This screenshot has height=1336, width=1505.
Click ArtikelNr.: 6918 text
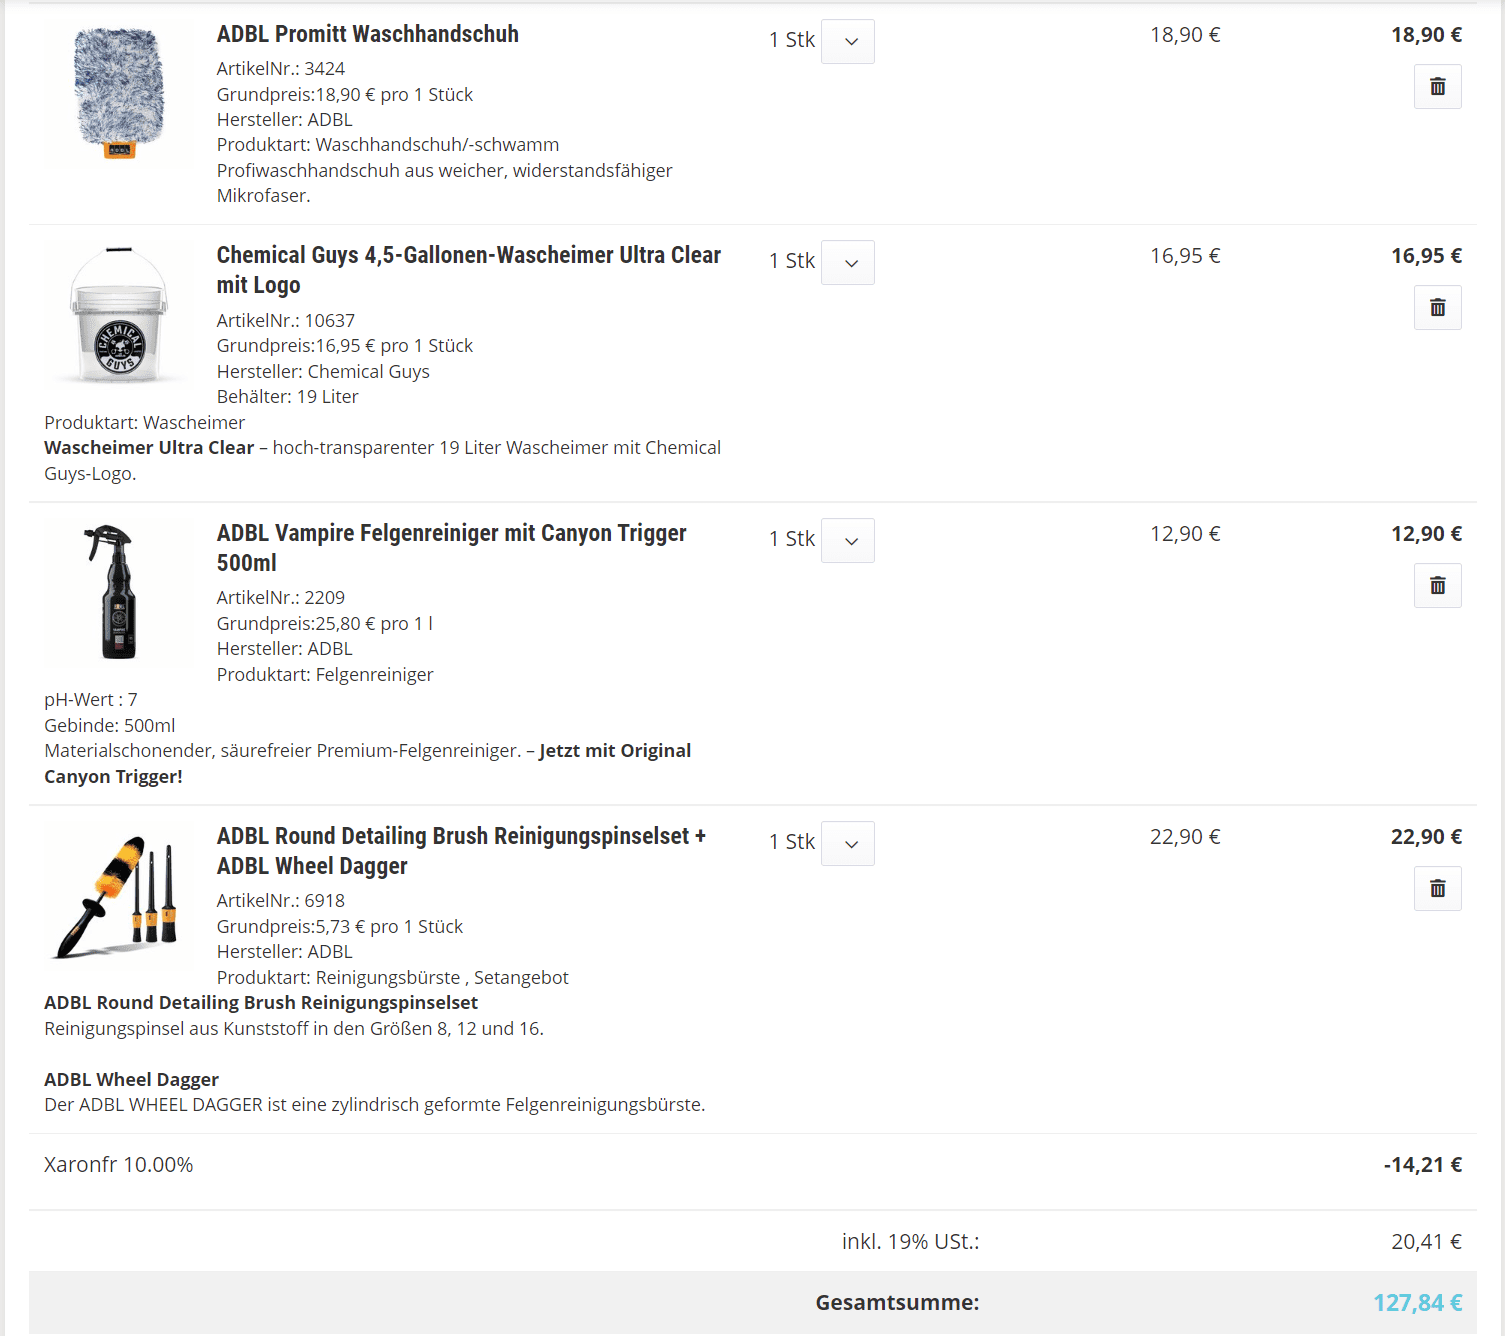coord(281,901)
